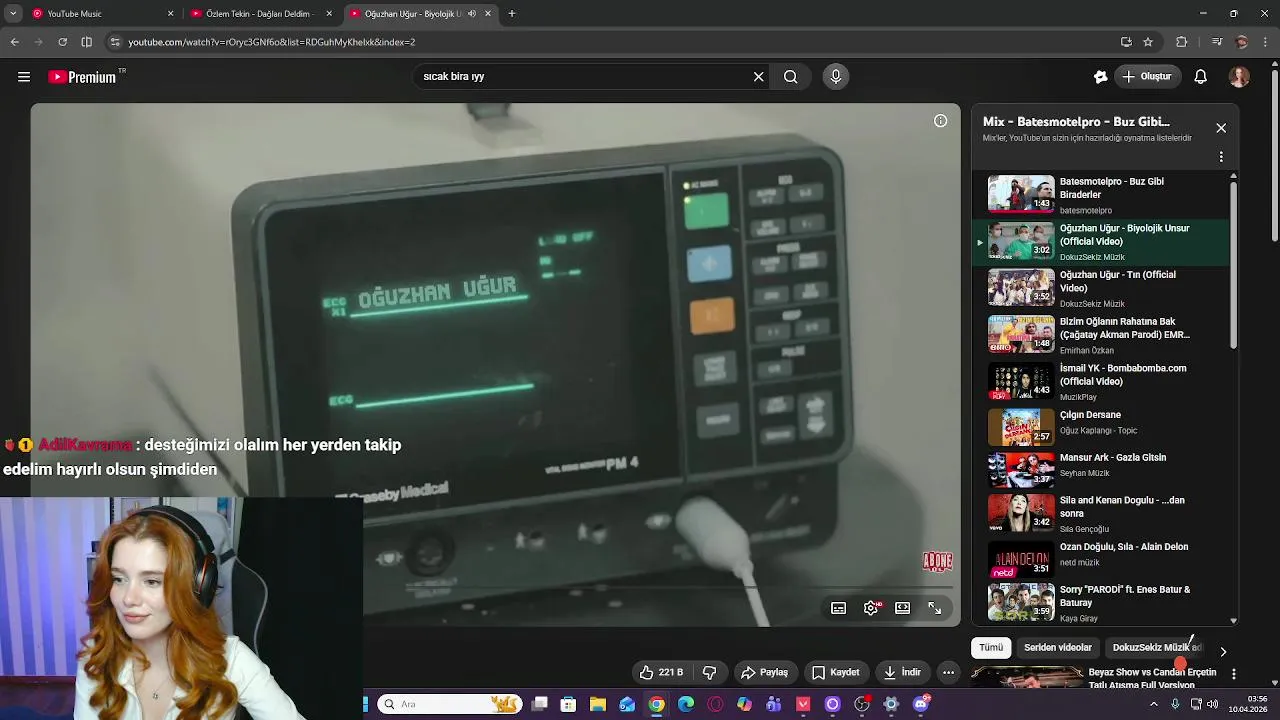Submit search with magnifier button
Viewport: 1280px width, 720px height.
pos(790,77)
